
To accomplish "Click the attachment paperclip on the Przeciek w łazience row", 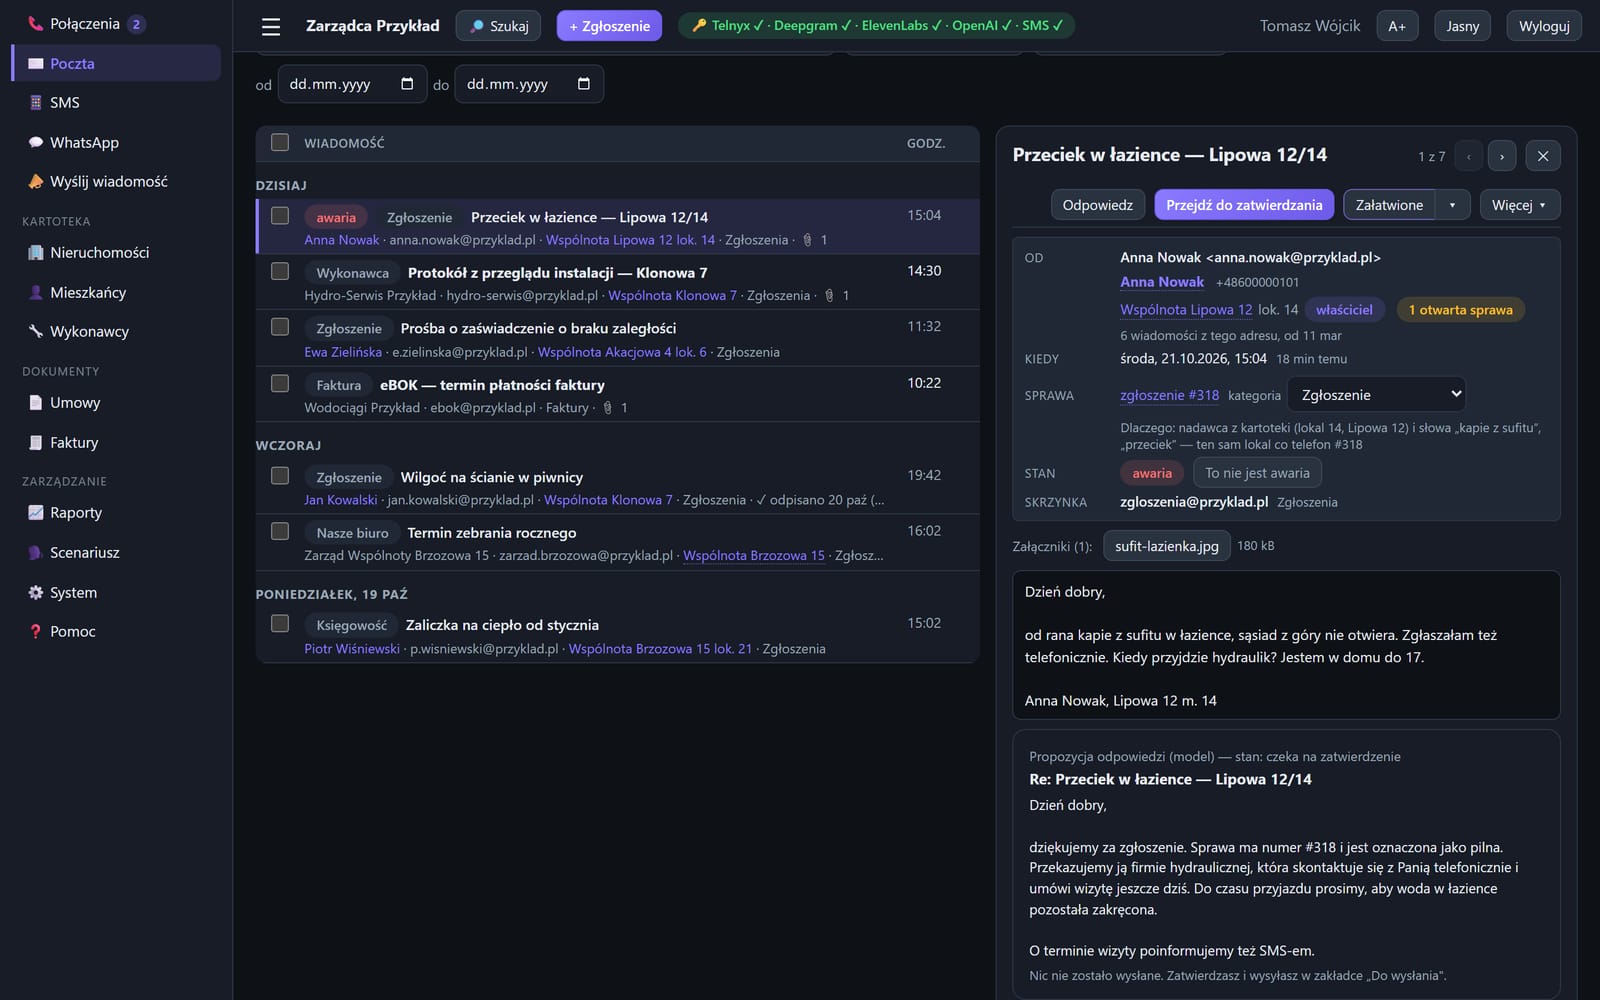I will [807, 240].
